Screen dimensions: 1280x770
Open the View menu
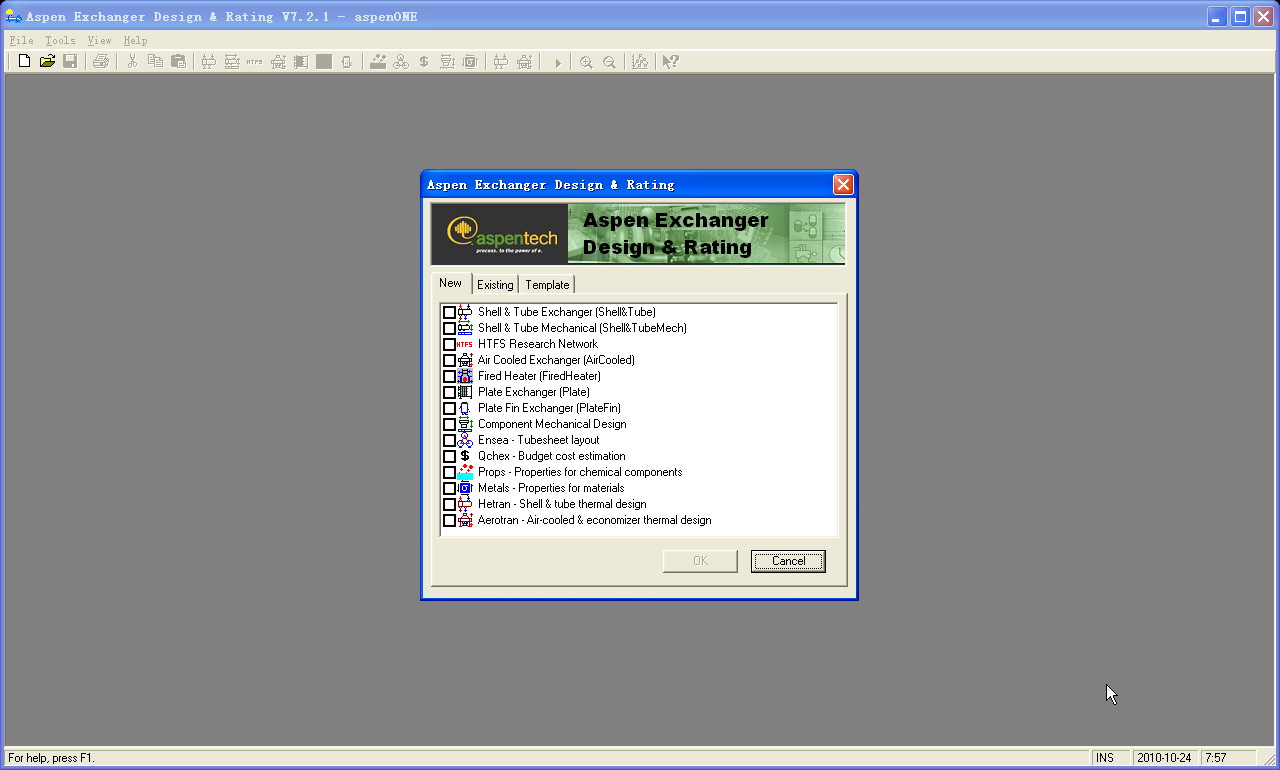(x=99, y=41)
